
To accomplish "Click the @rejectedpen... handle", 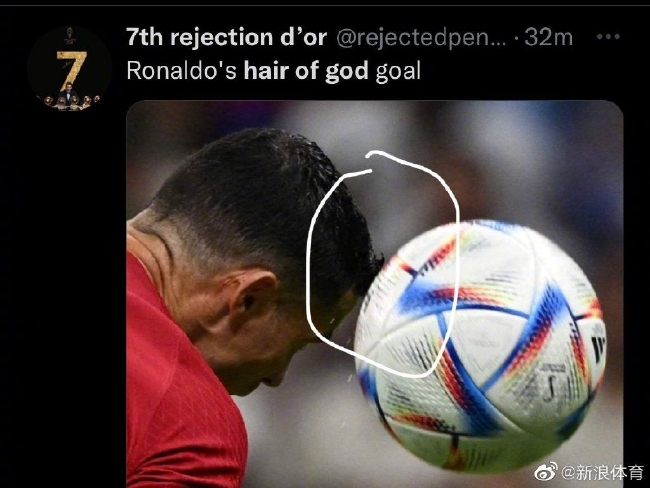I will 421,38.
